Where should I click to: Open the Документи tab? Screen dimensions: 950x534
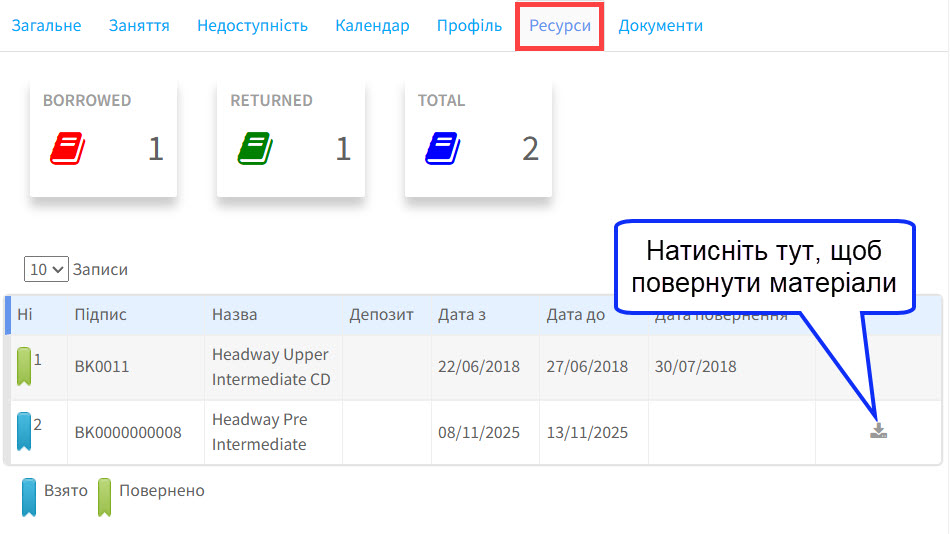pos(660,26)
